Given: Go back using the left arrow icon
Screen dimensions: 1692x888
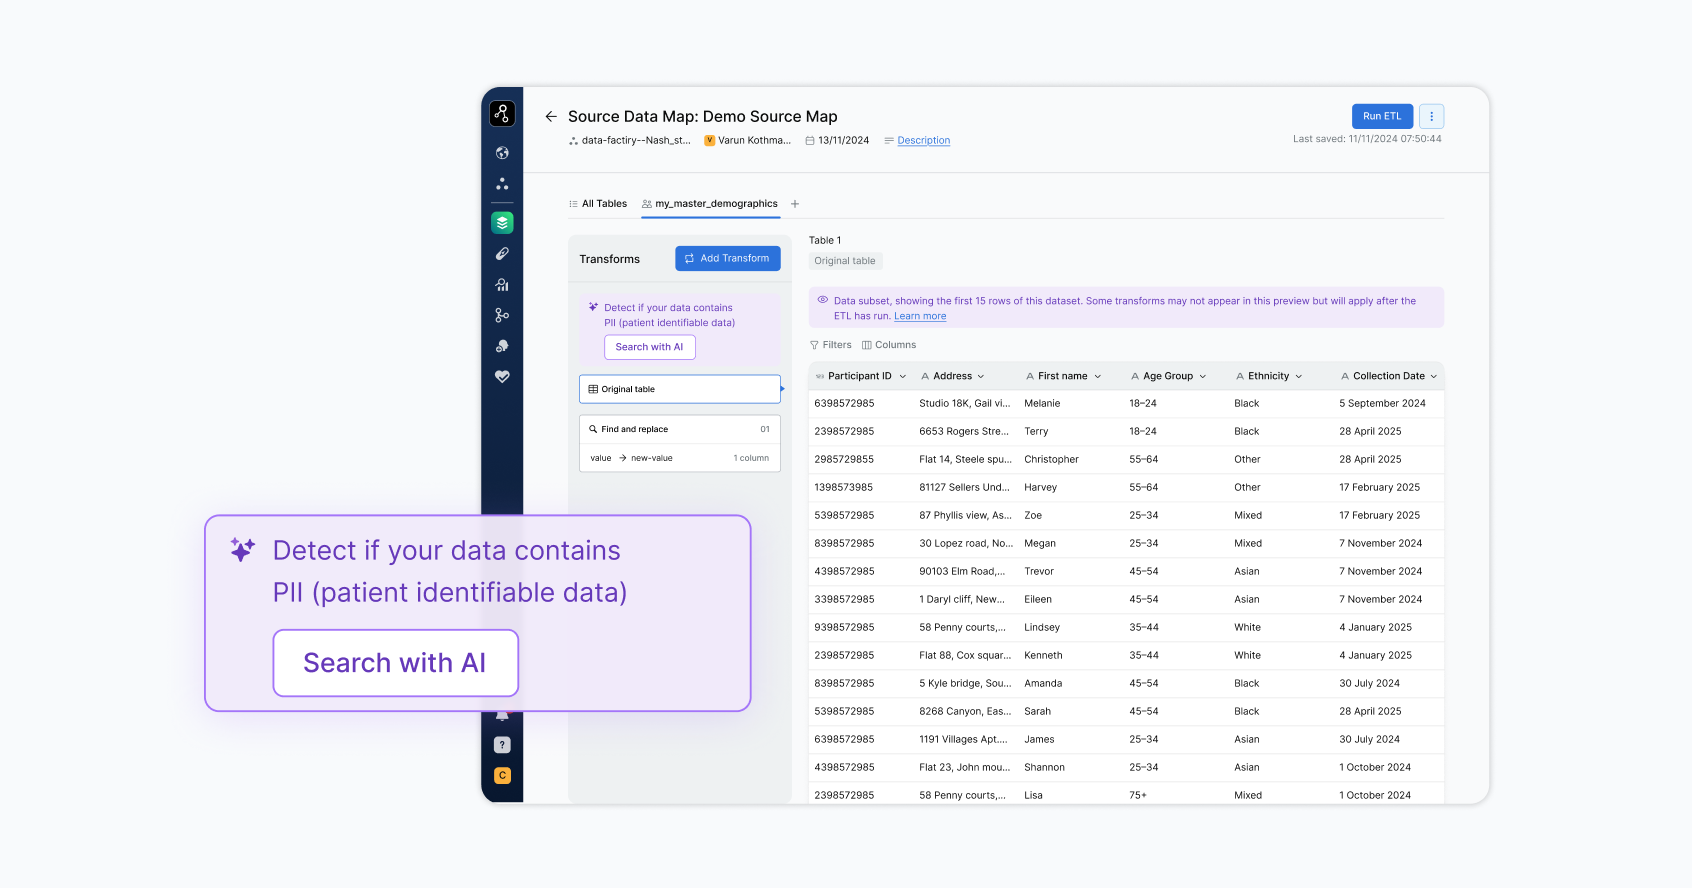Looking at the screenshot, I should (x=550, y=117).
